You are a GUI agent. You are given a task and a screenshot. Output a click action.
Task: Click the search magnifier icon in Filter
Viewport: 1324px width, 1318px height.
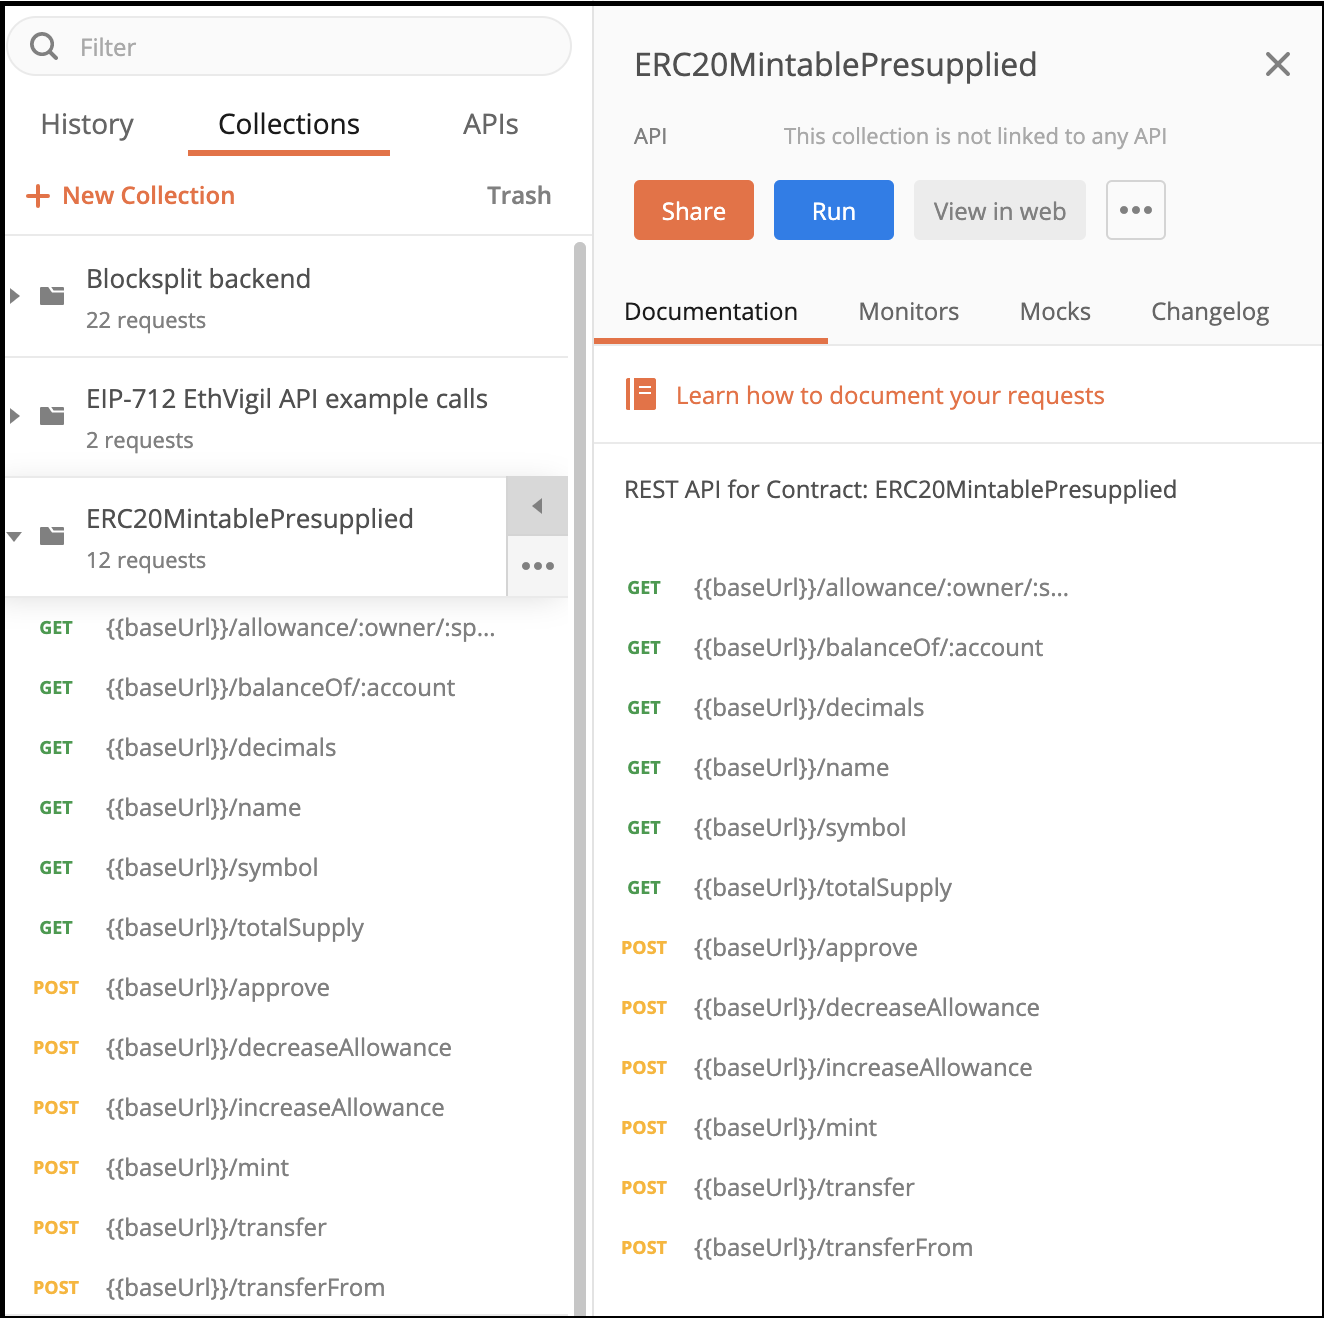point(44,46)
